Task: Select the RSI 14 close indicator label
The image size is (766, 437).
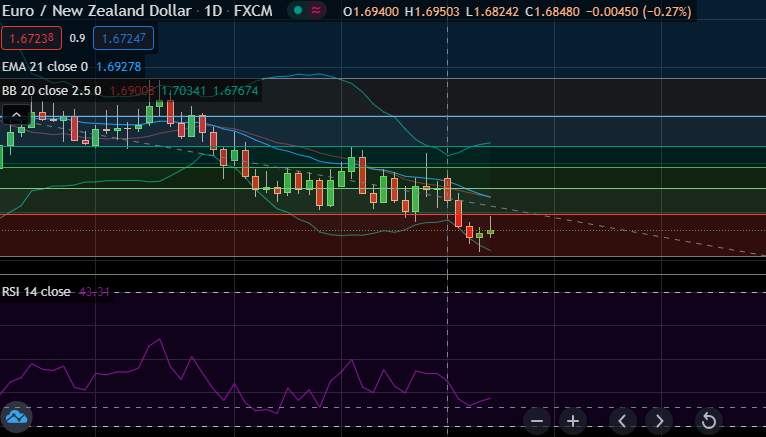Action: 37,292
